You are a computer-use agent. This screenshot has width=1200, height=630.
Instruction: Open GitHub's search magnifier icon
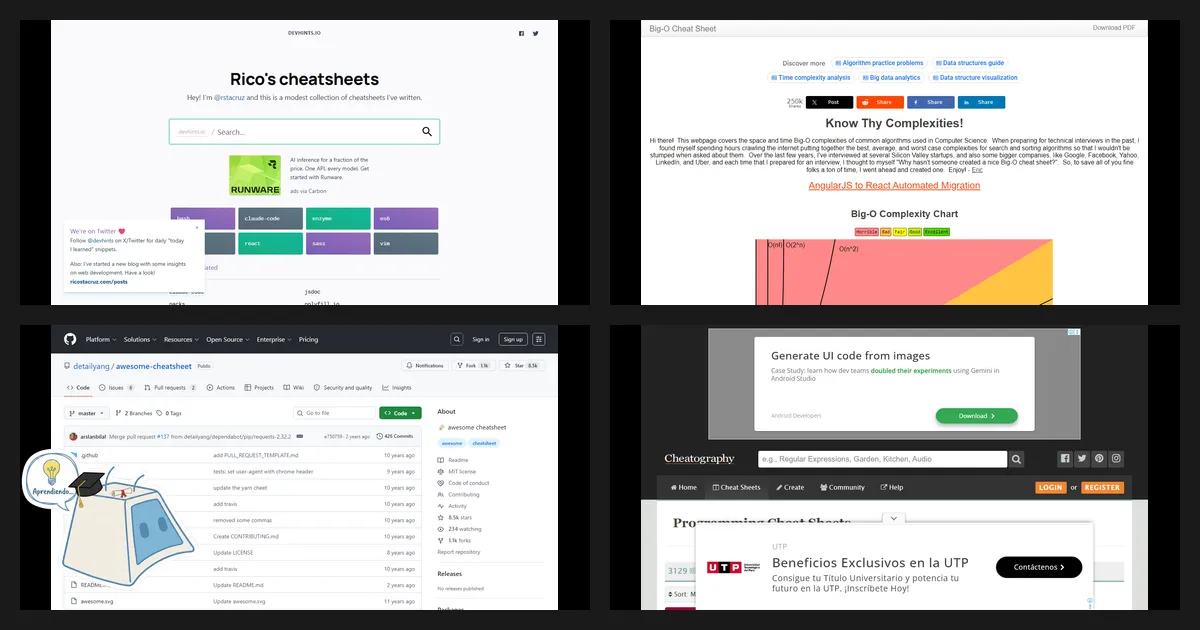coord(457,339)
